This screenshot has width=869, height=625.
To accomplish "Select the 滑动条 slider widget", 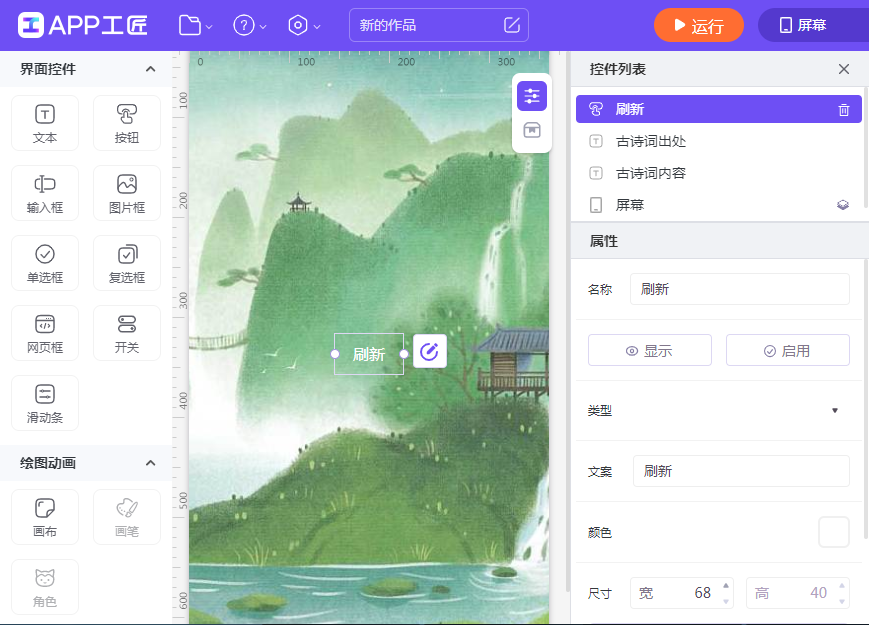I will [x=45, y=403].
